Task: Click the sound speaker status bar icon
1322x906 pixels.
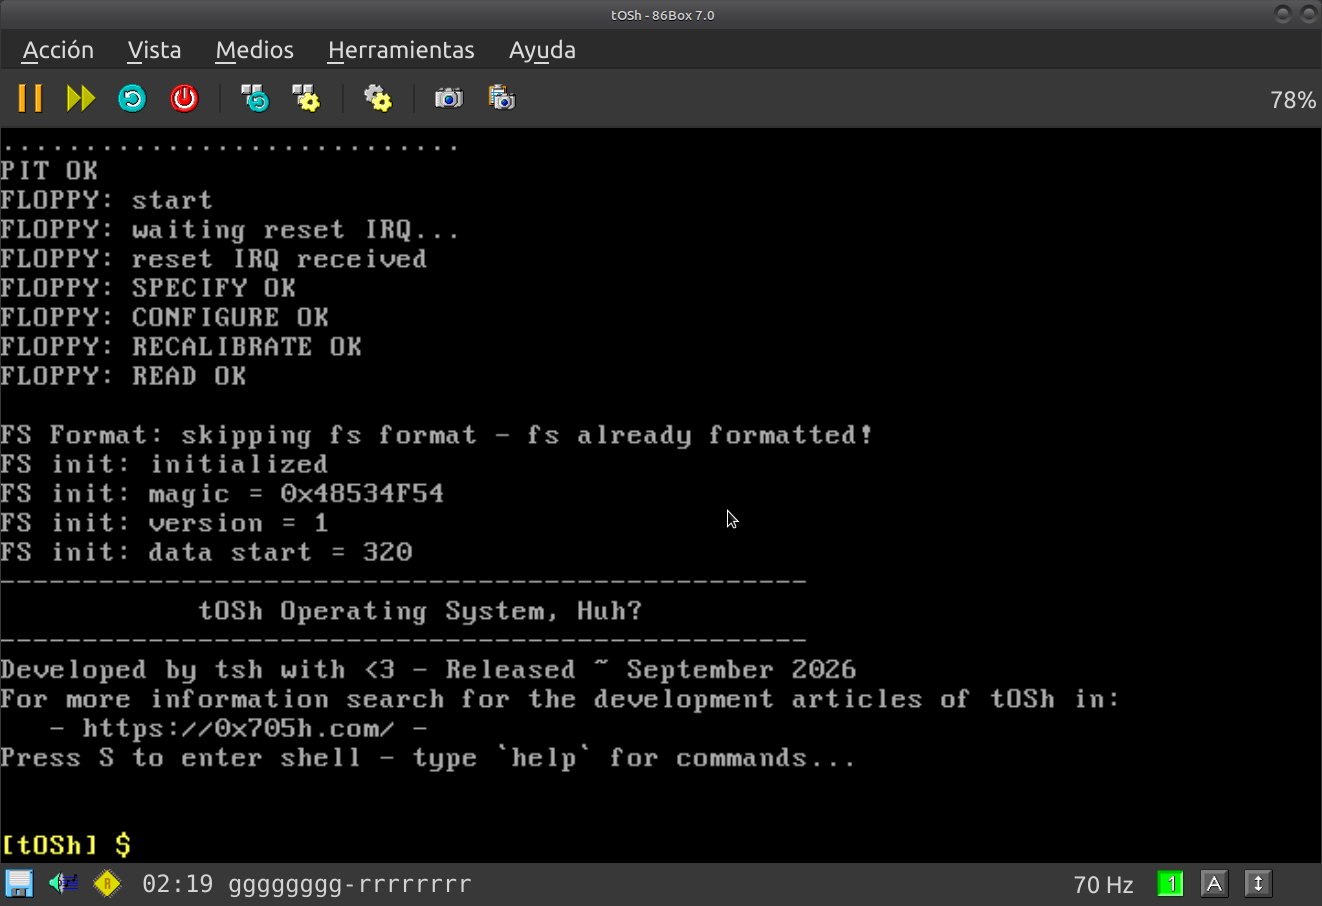Action: pos(63,884)
